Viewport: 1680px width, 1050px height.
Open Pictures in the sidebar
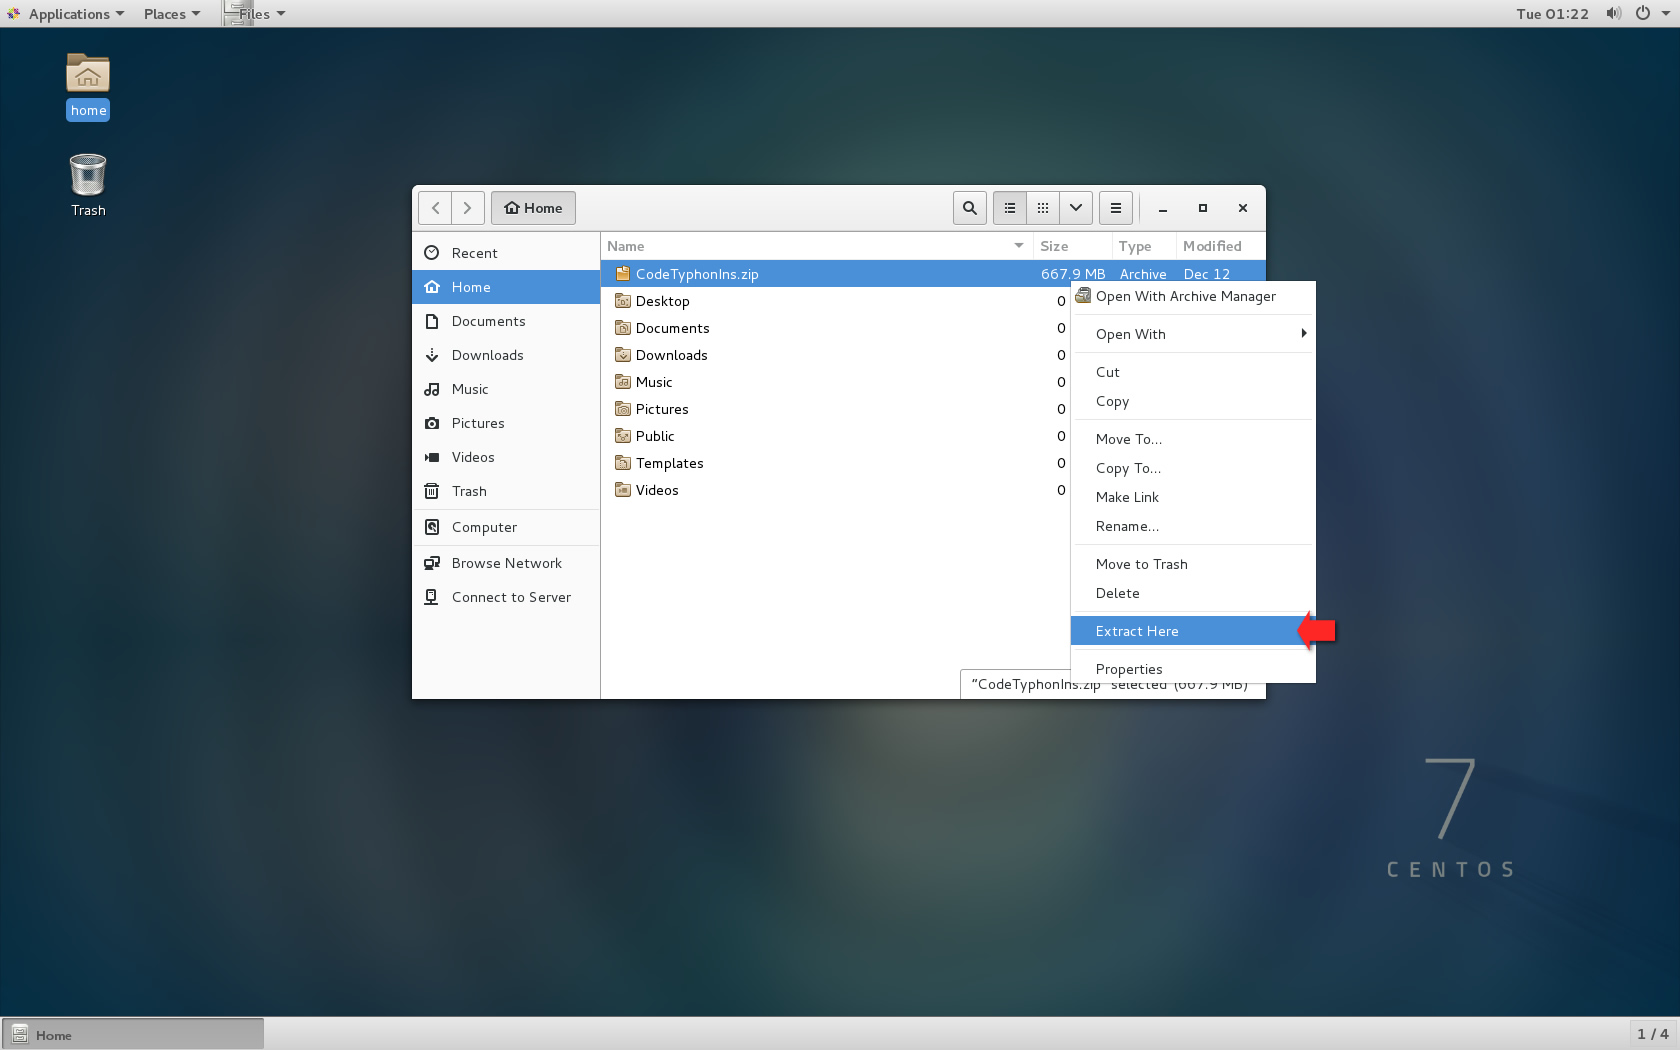506,423
